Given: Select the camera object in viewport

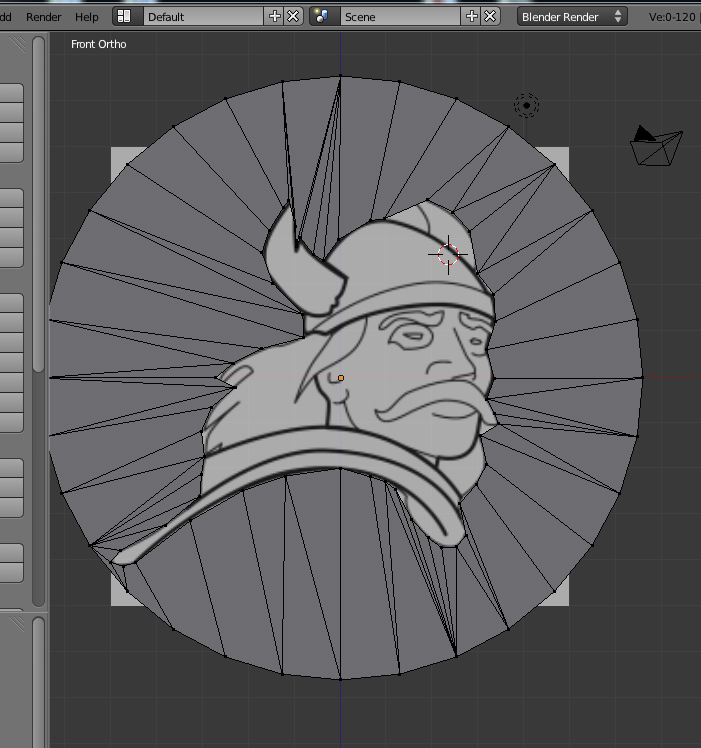Looking at the screenshot, I should [x=656, y=146].
